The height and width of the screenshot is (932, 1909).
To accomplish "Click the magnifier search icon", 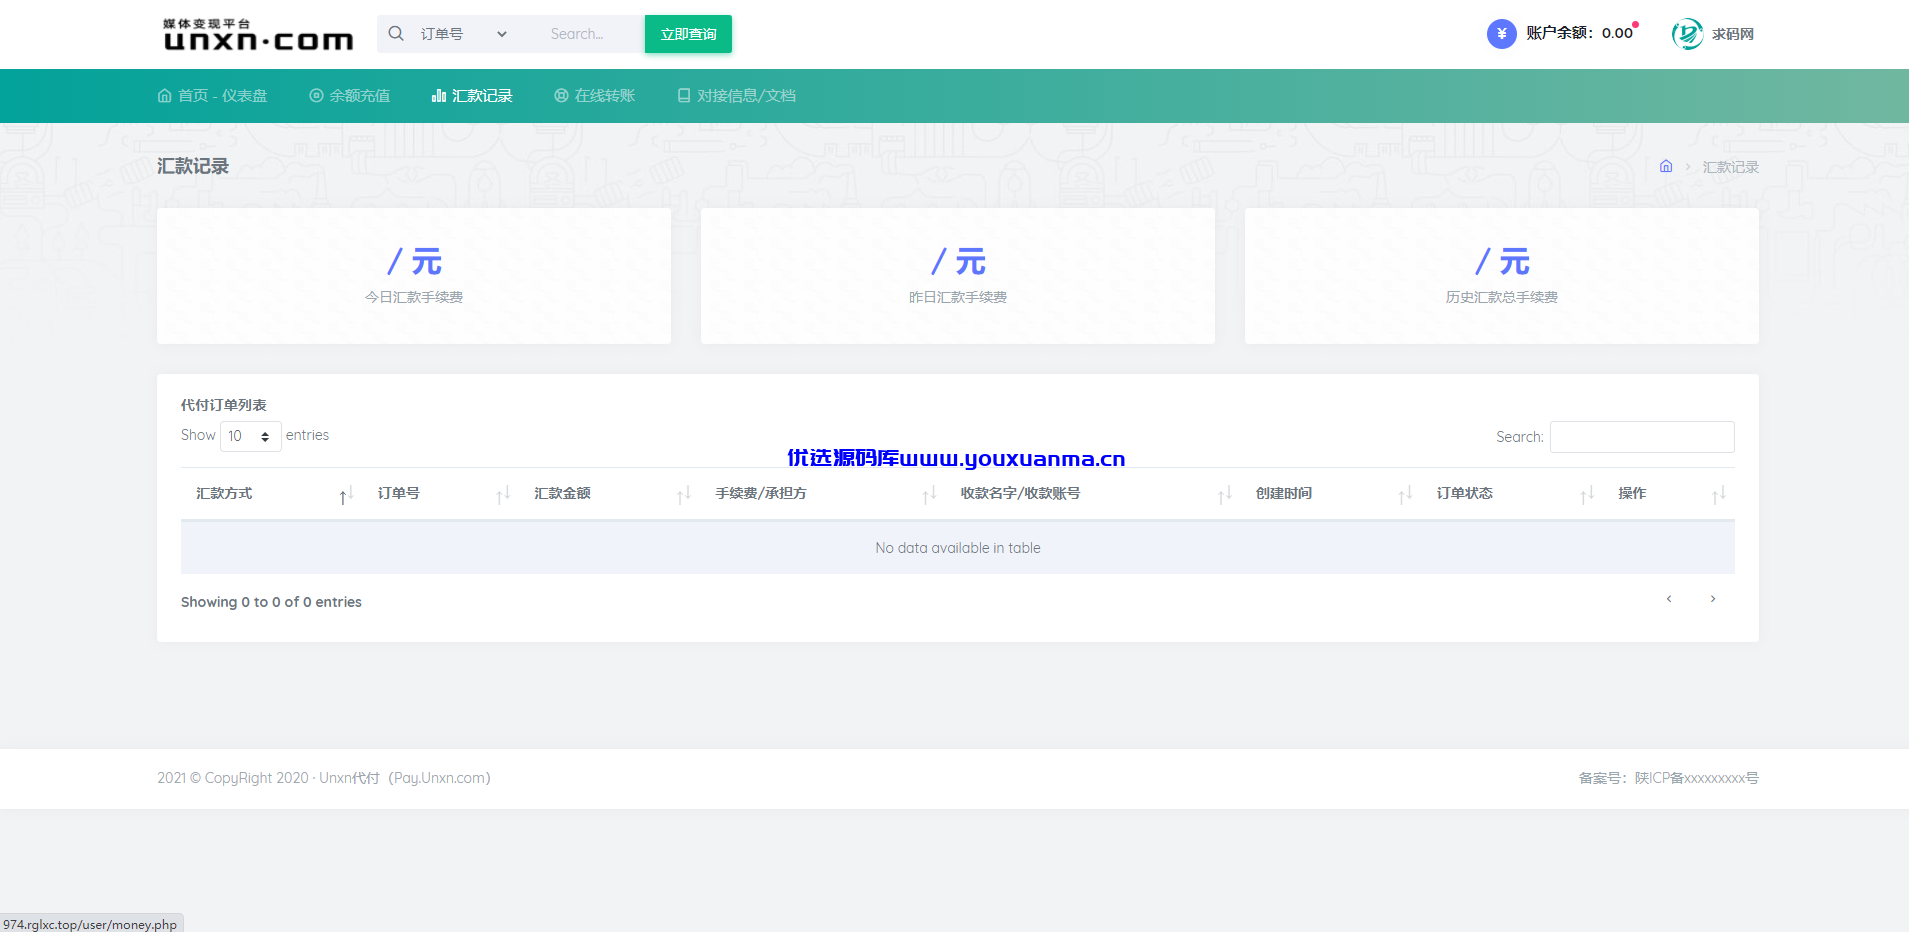I will point(396,33).
